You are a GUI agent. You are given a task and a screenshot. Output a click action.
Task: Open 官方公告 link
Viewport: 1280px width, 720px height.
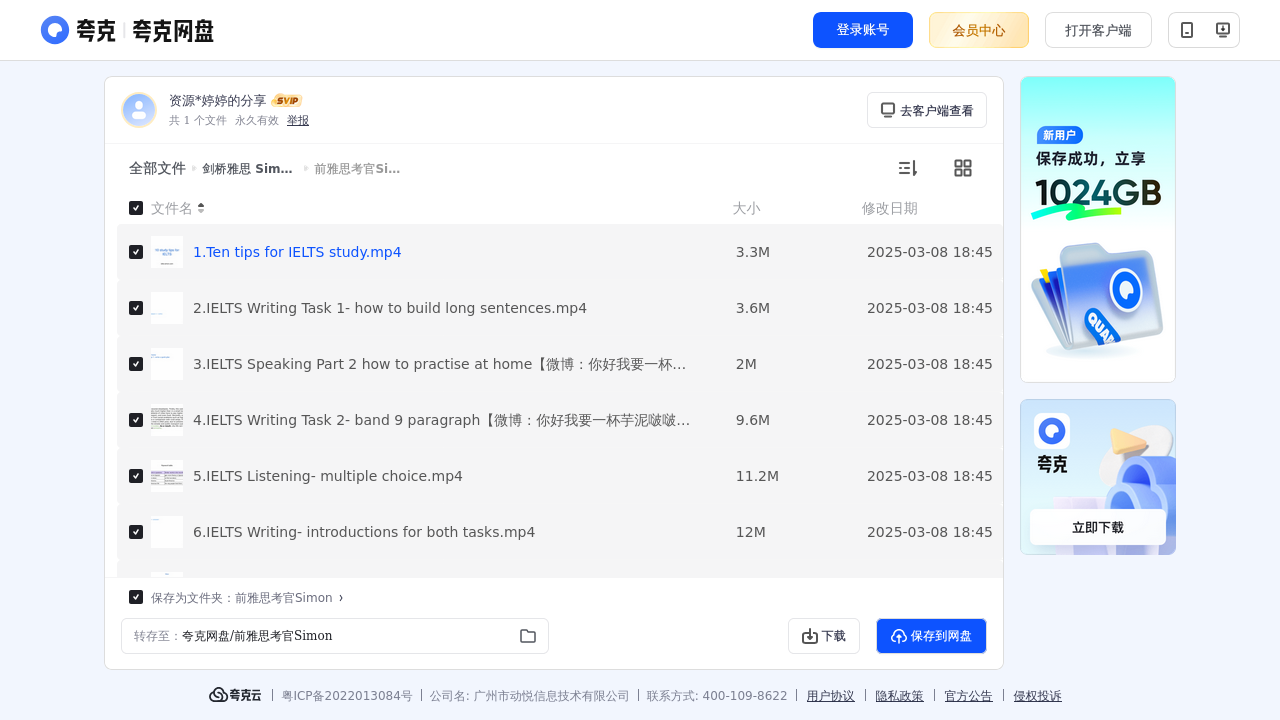point(969,696)
